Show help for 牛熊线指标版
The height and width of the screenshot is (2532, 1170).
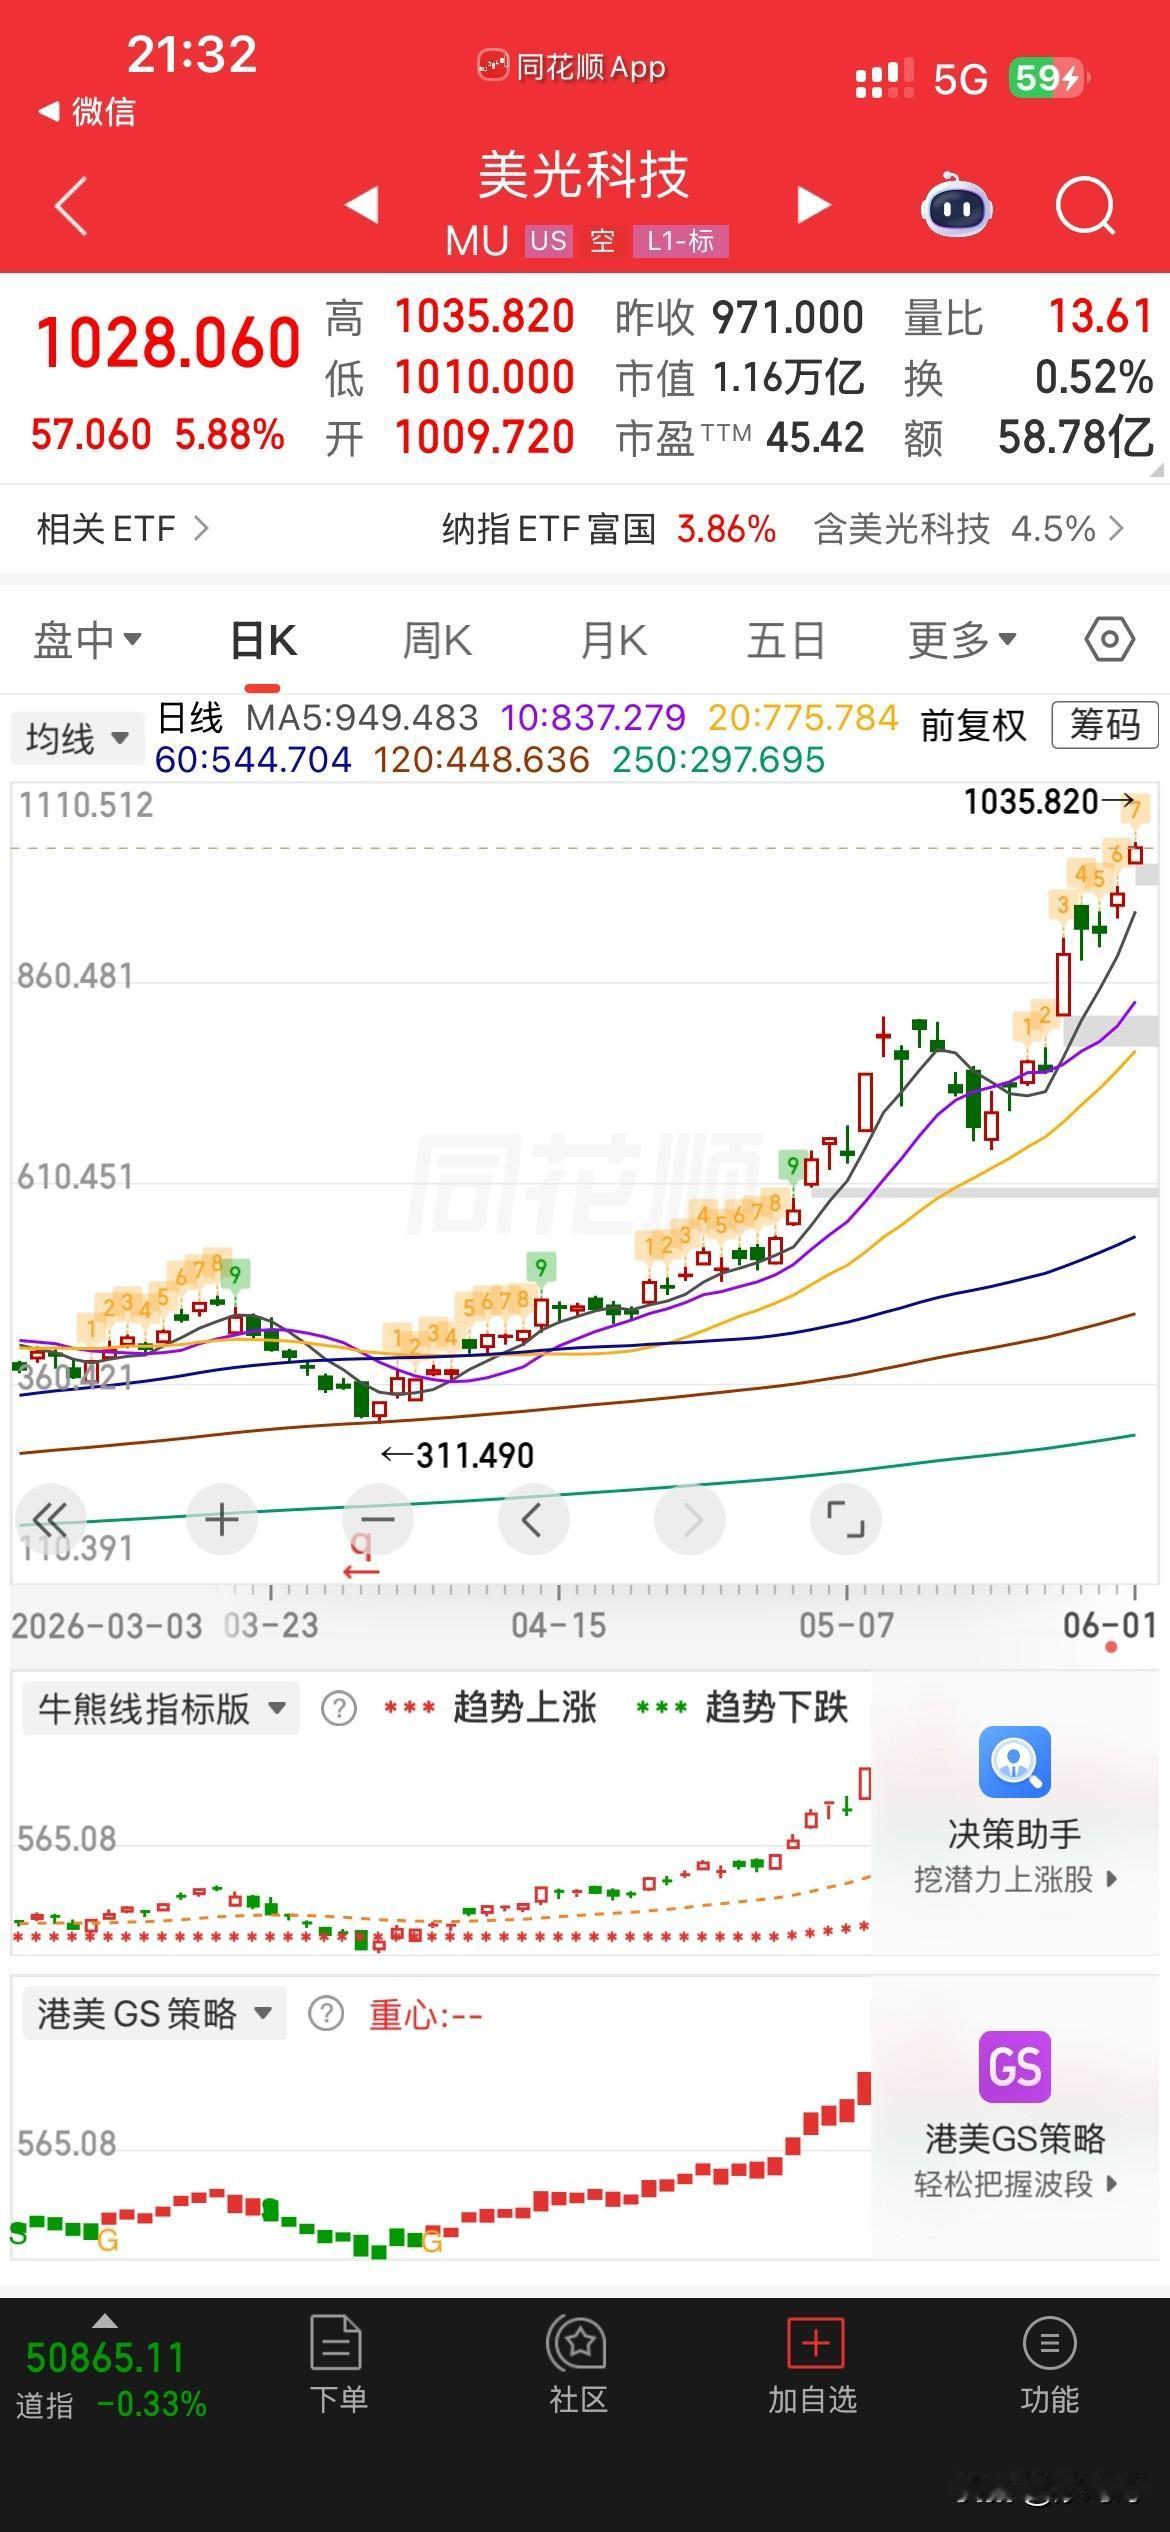339,1708
